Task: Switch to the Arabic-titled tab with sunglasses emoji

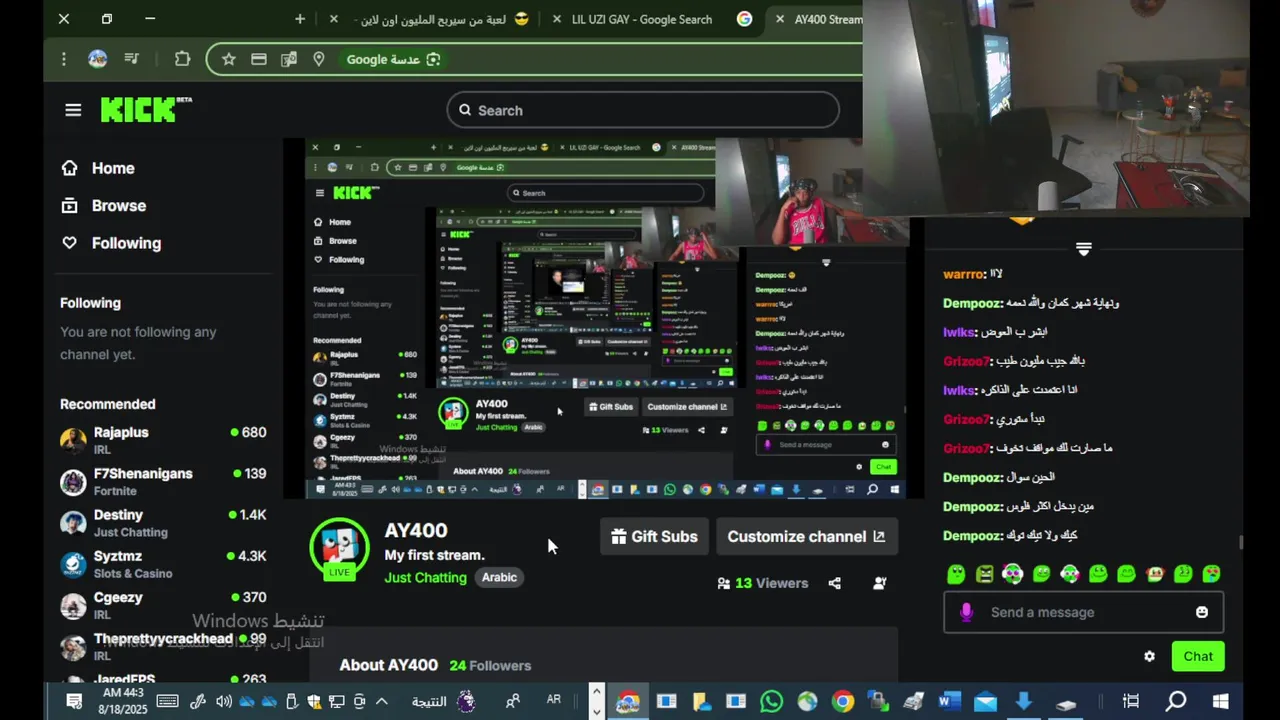Action: pyautogui.click(x=440, y=19)
